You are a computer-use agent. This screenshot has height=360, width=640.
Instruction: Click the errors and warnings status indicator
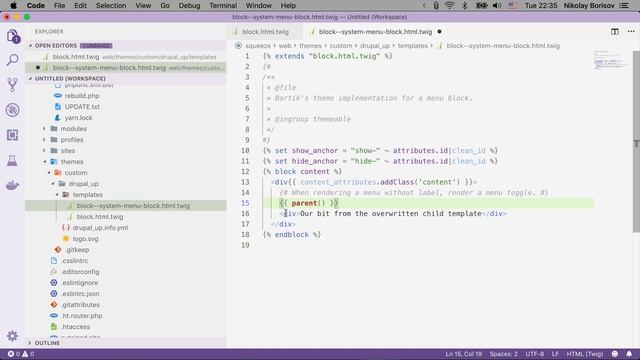(21, 354)
